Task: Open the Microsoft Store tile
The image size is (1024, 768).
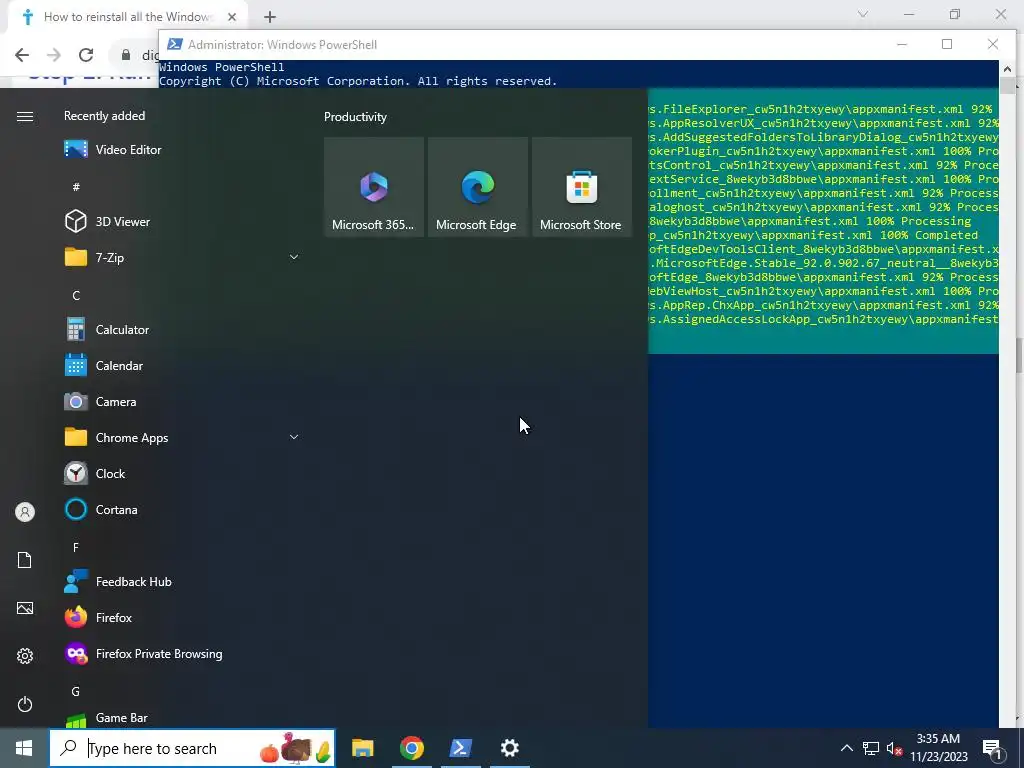Action: (x=581, y=187)
